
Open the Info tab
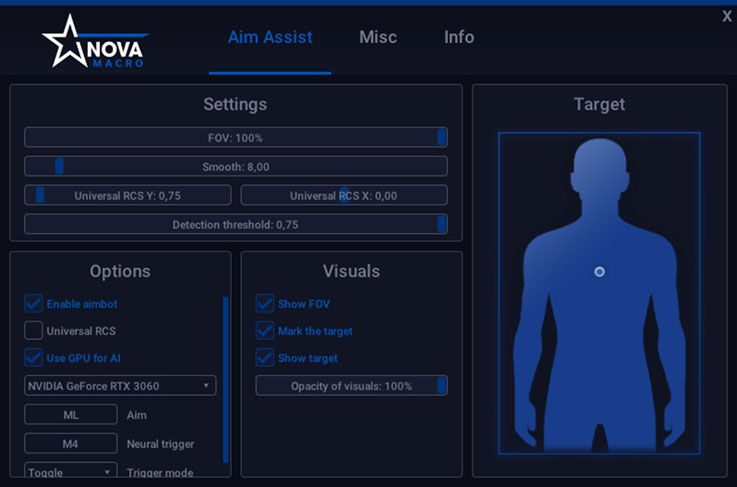click(459, 38)
